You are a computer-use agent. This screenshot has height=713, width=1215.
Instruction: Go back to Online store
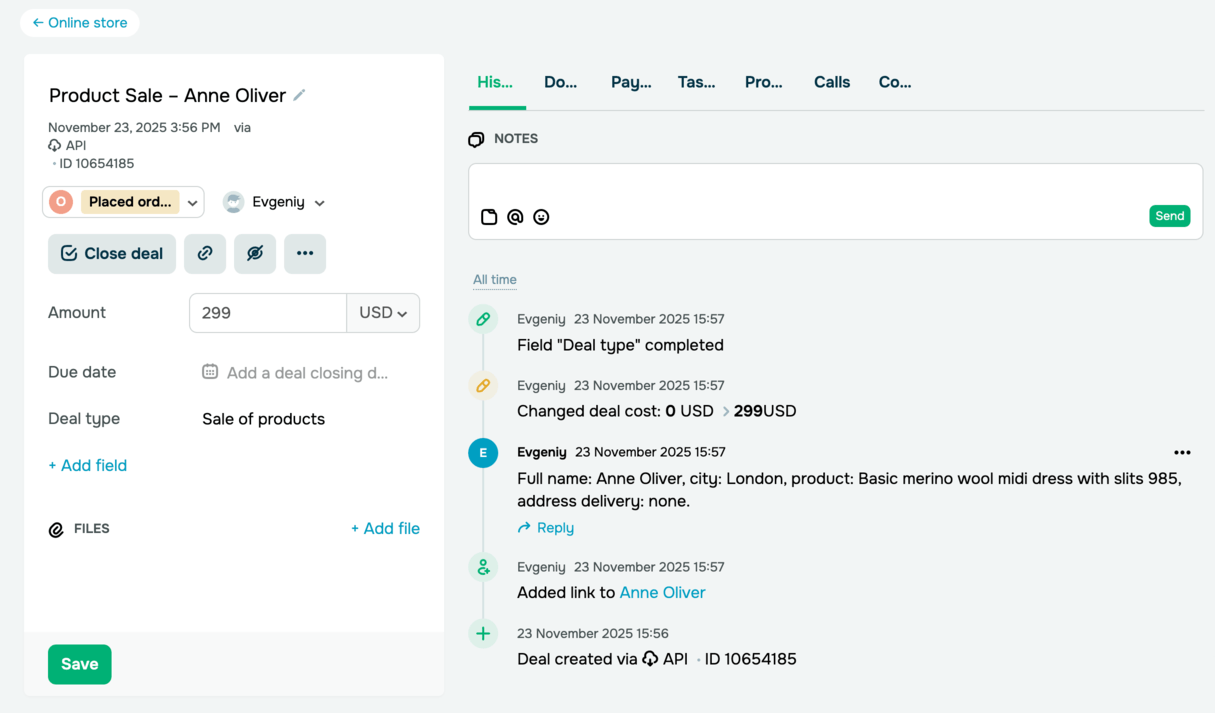point(80,22)
